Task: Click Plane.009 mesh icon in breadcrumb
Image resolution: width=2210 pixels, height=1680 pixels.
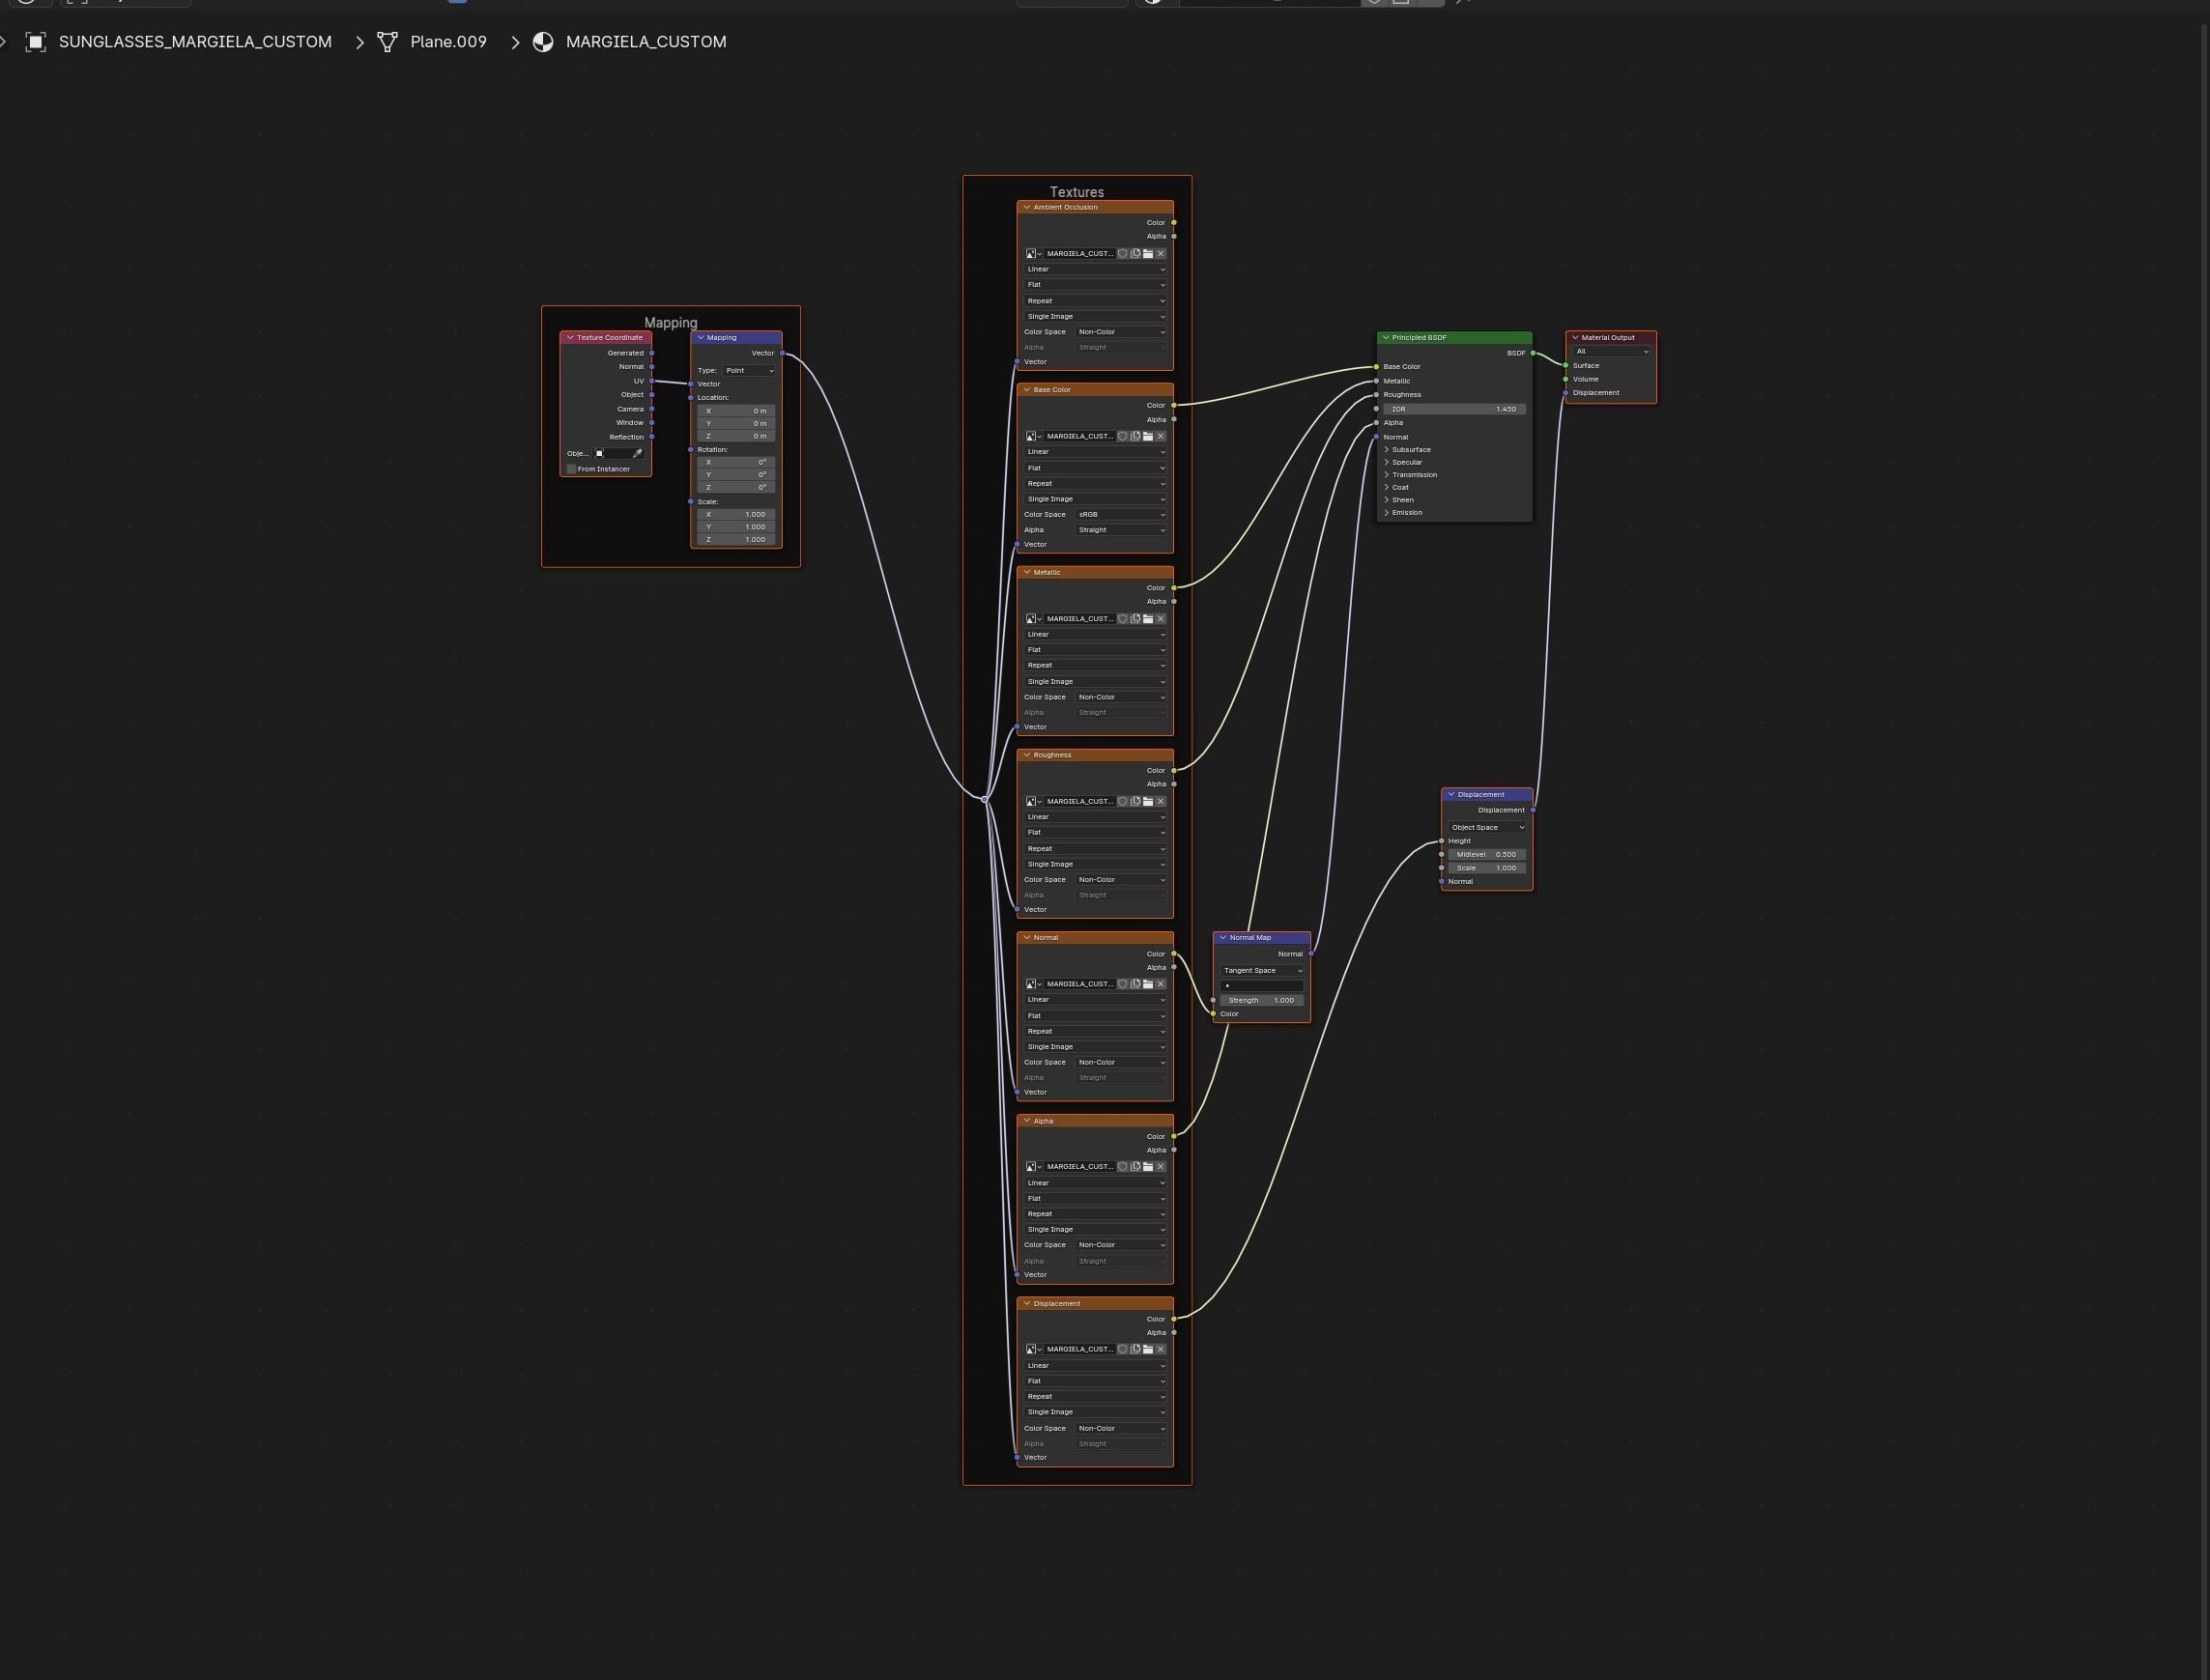Action: coord(387,42)
